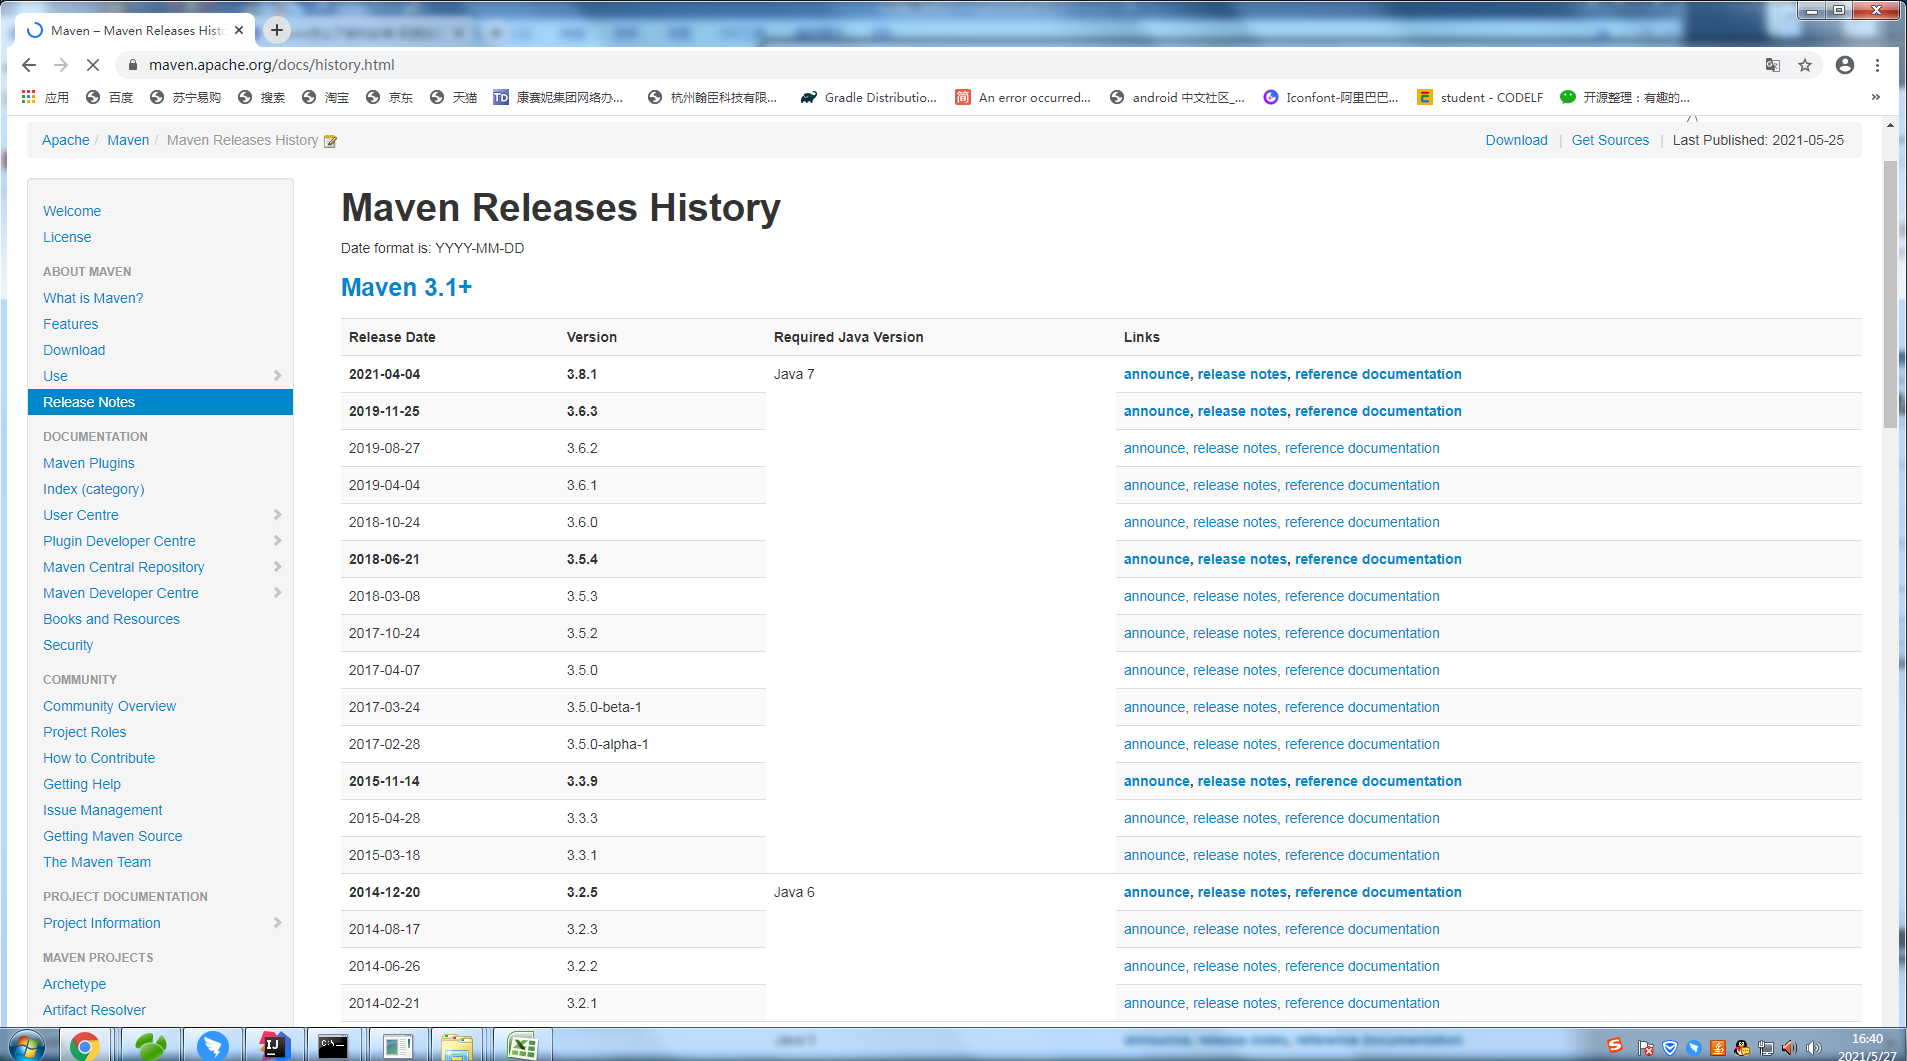This screenshot has height=1061, width=1907.
Task: Open Excel from the taskbar
Action: pos(524,1047)
